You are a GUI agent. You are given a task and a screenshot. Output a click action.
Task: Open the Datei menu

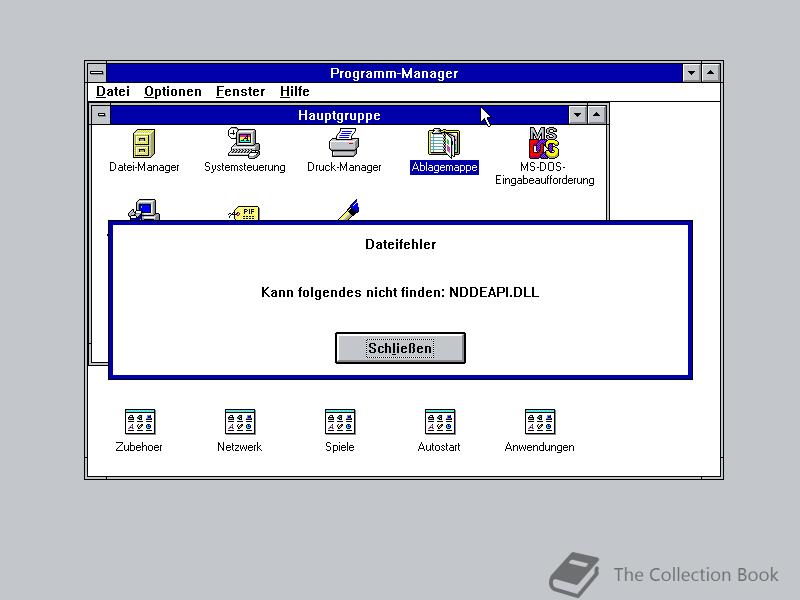tap(113, 91)
